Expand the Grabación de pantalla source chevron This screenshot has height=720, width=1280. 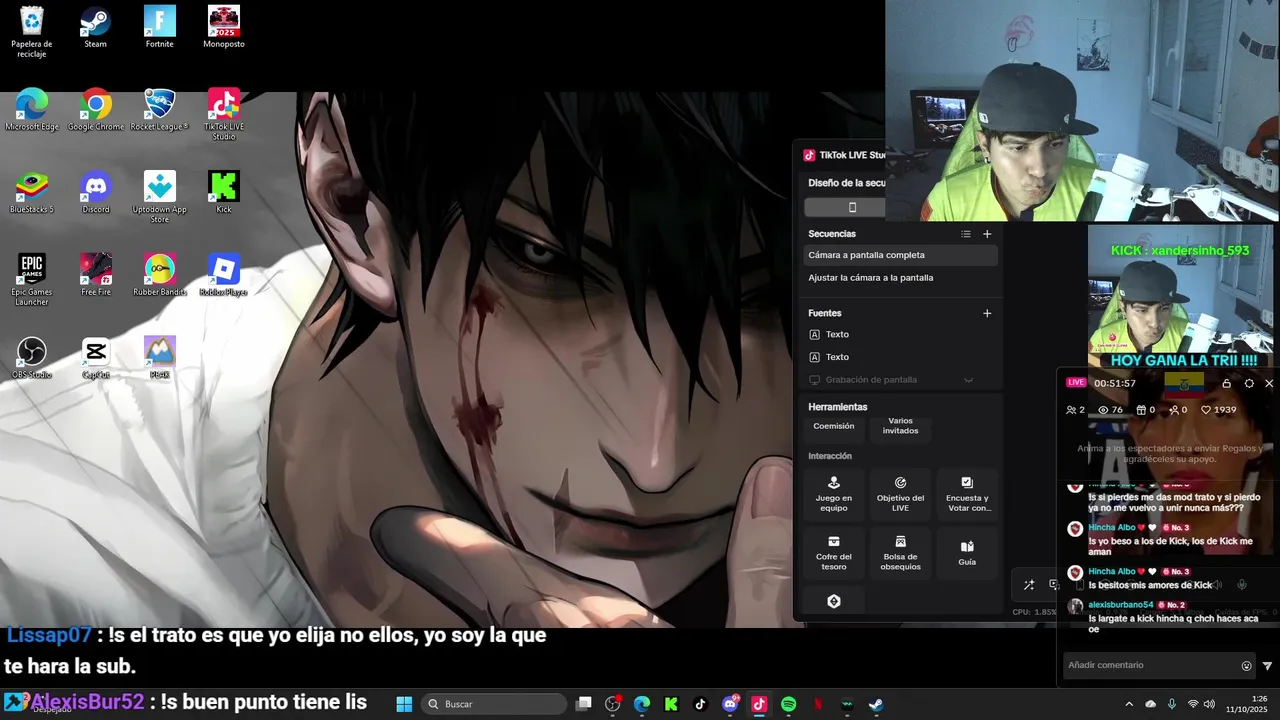[968, 380]
